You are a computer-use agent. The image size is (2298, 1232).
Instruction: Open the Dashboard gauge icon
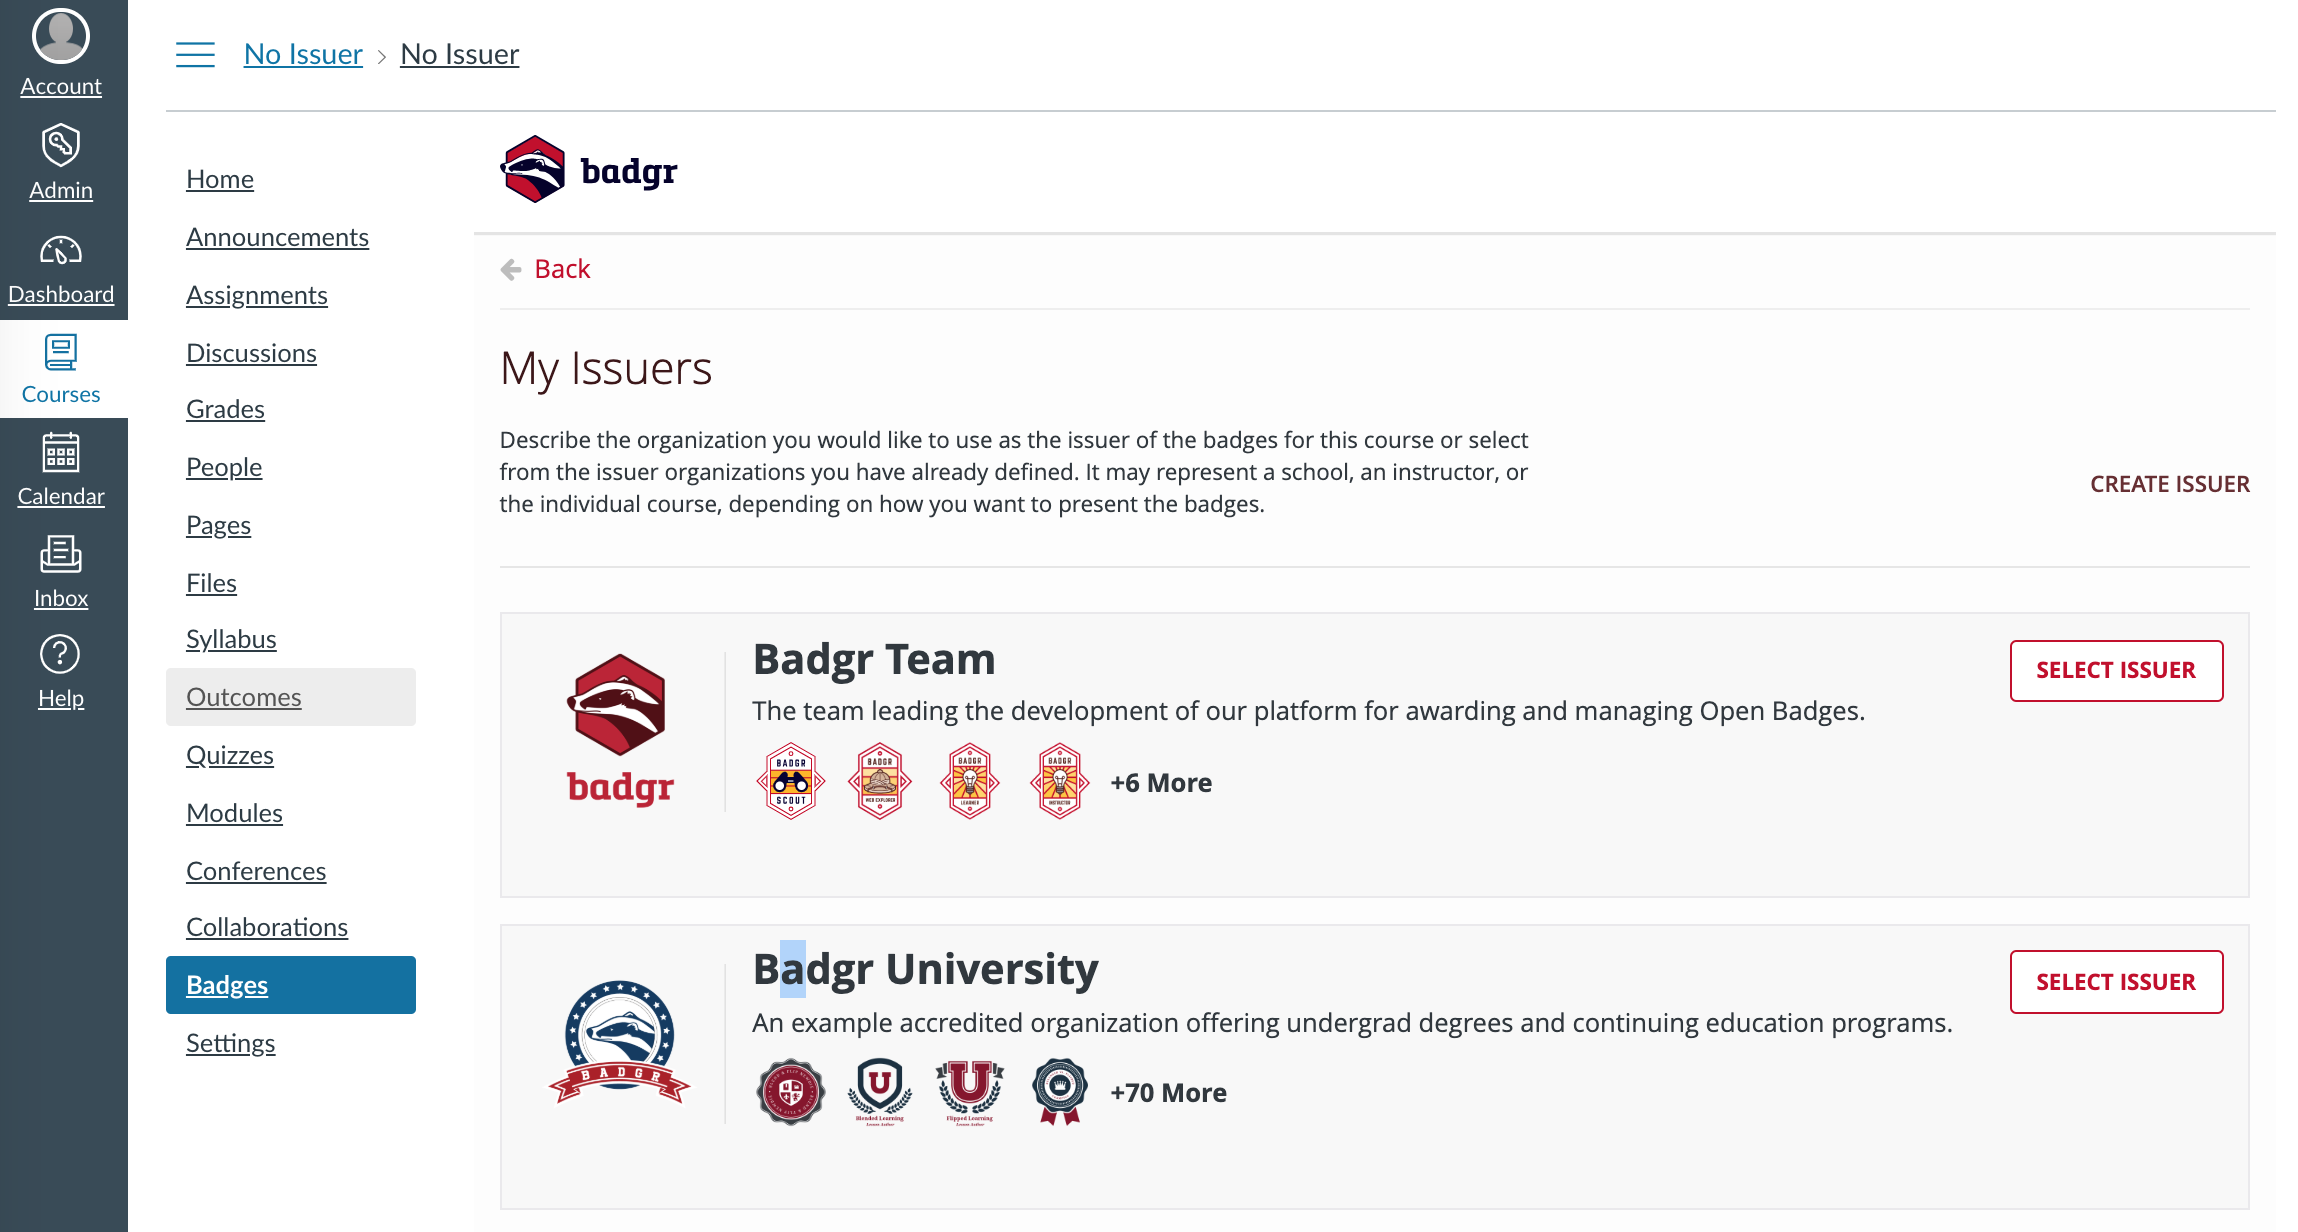coord(61,250)
